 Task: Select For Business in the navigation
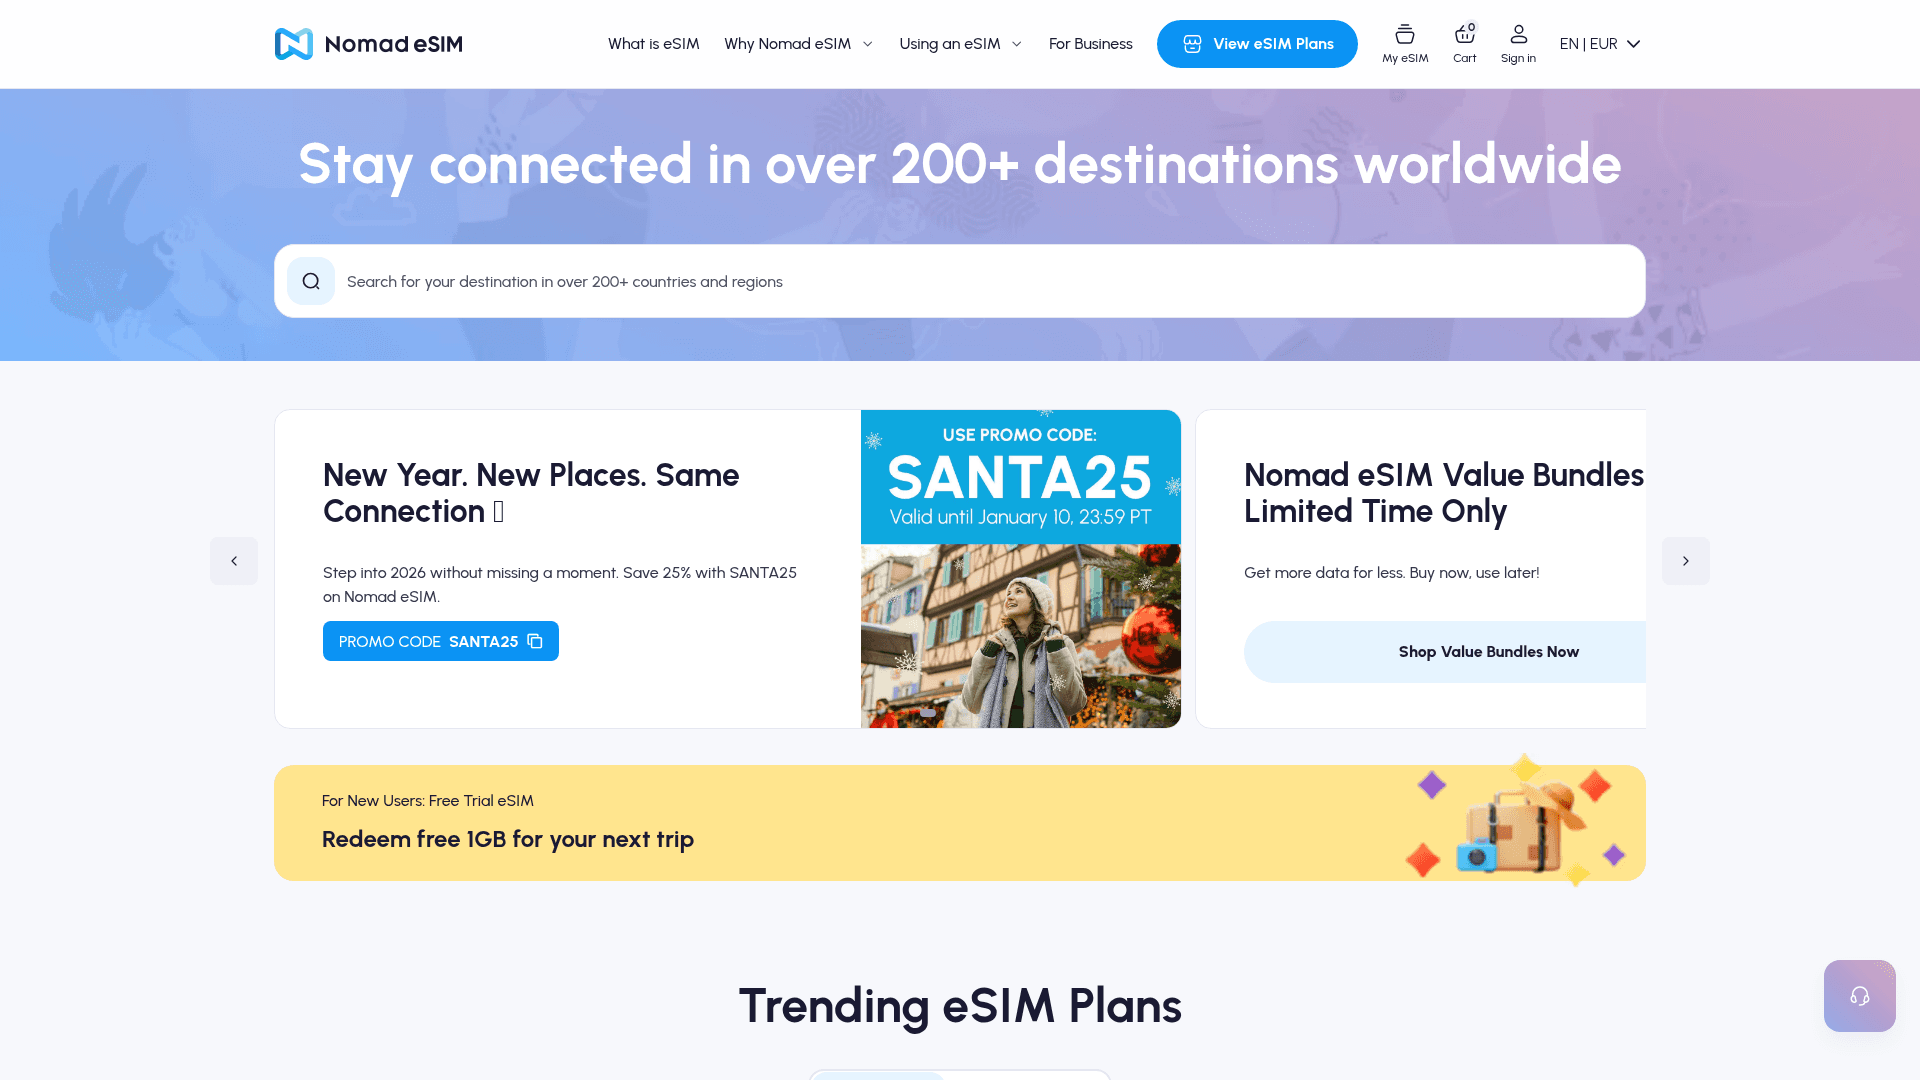1090,43
